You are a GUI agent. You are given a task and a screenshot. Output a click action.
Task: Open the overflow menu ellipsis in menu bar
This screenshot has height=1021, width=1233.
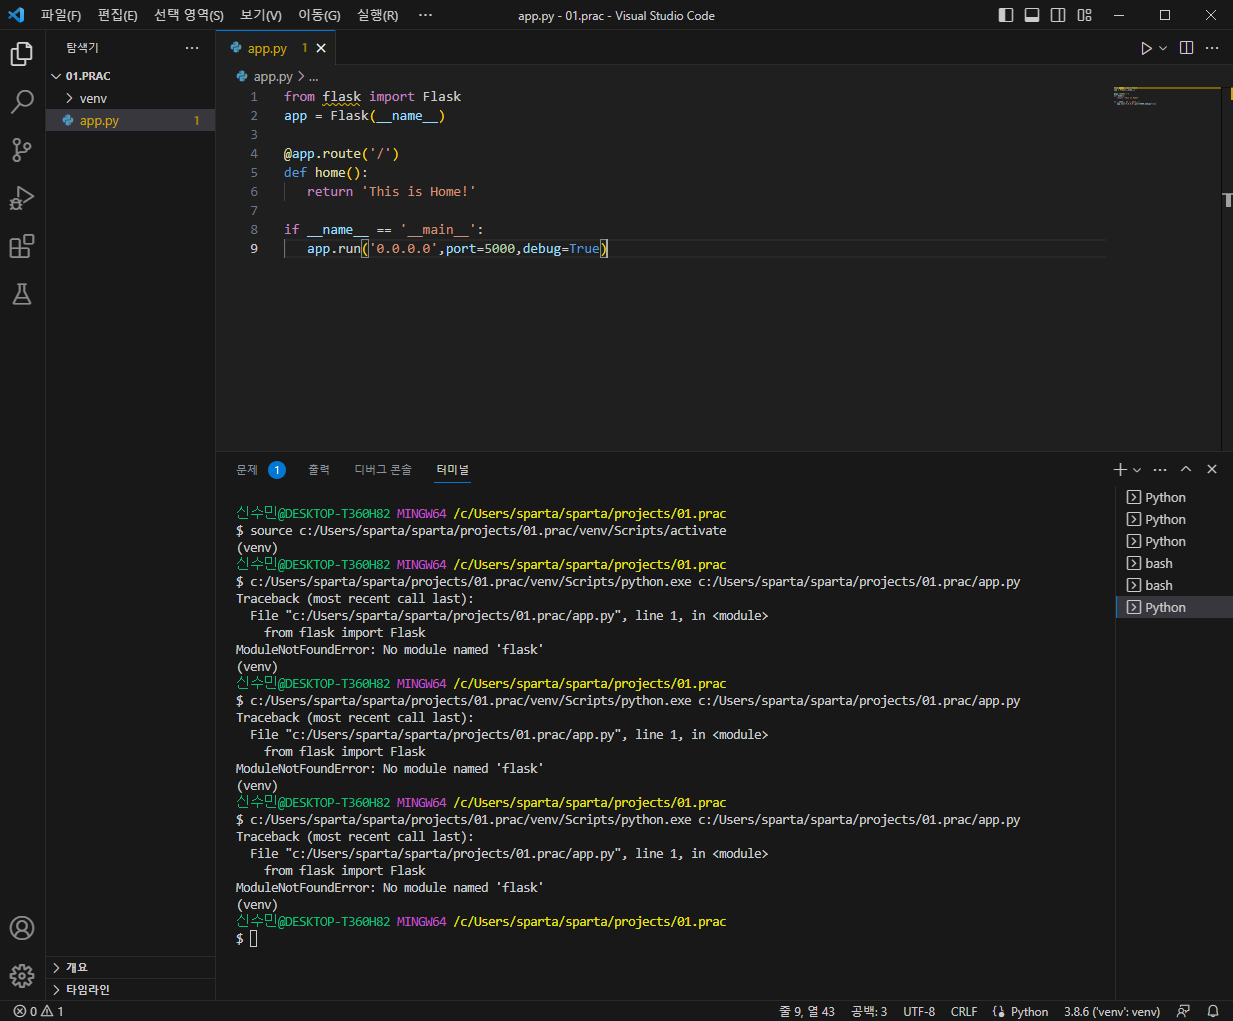(x=426, y=15)
